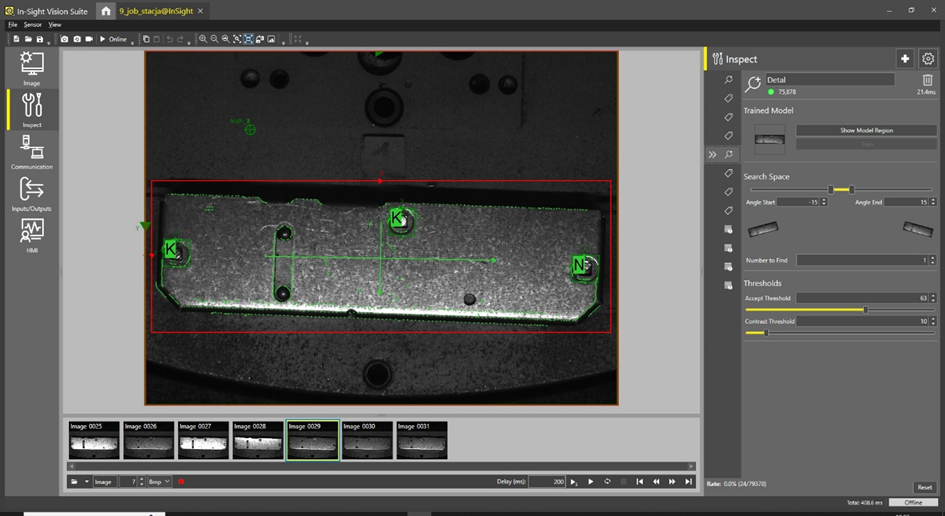This screenshot has width=945, height=516.
Task: Click the Accept Threshold slider handle
Action: pos(865,310)
